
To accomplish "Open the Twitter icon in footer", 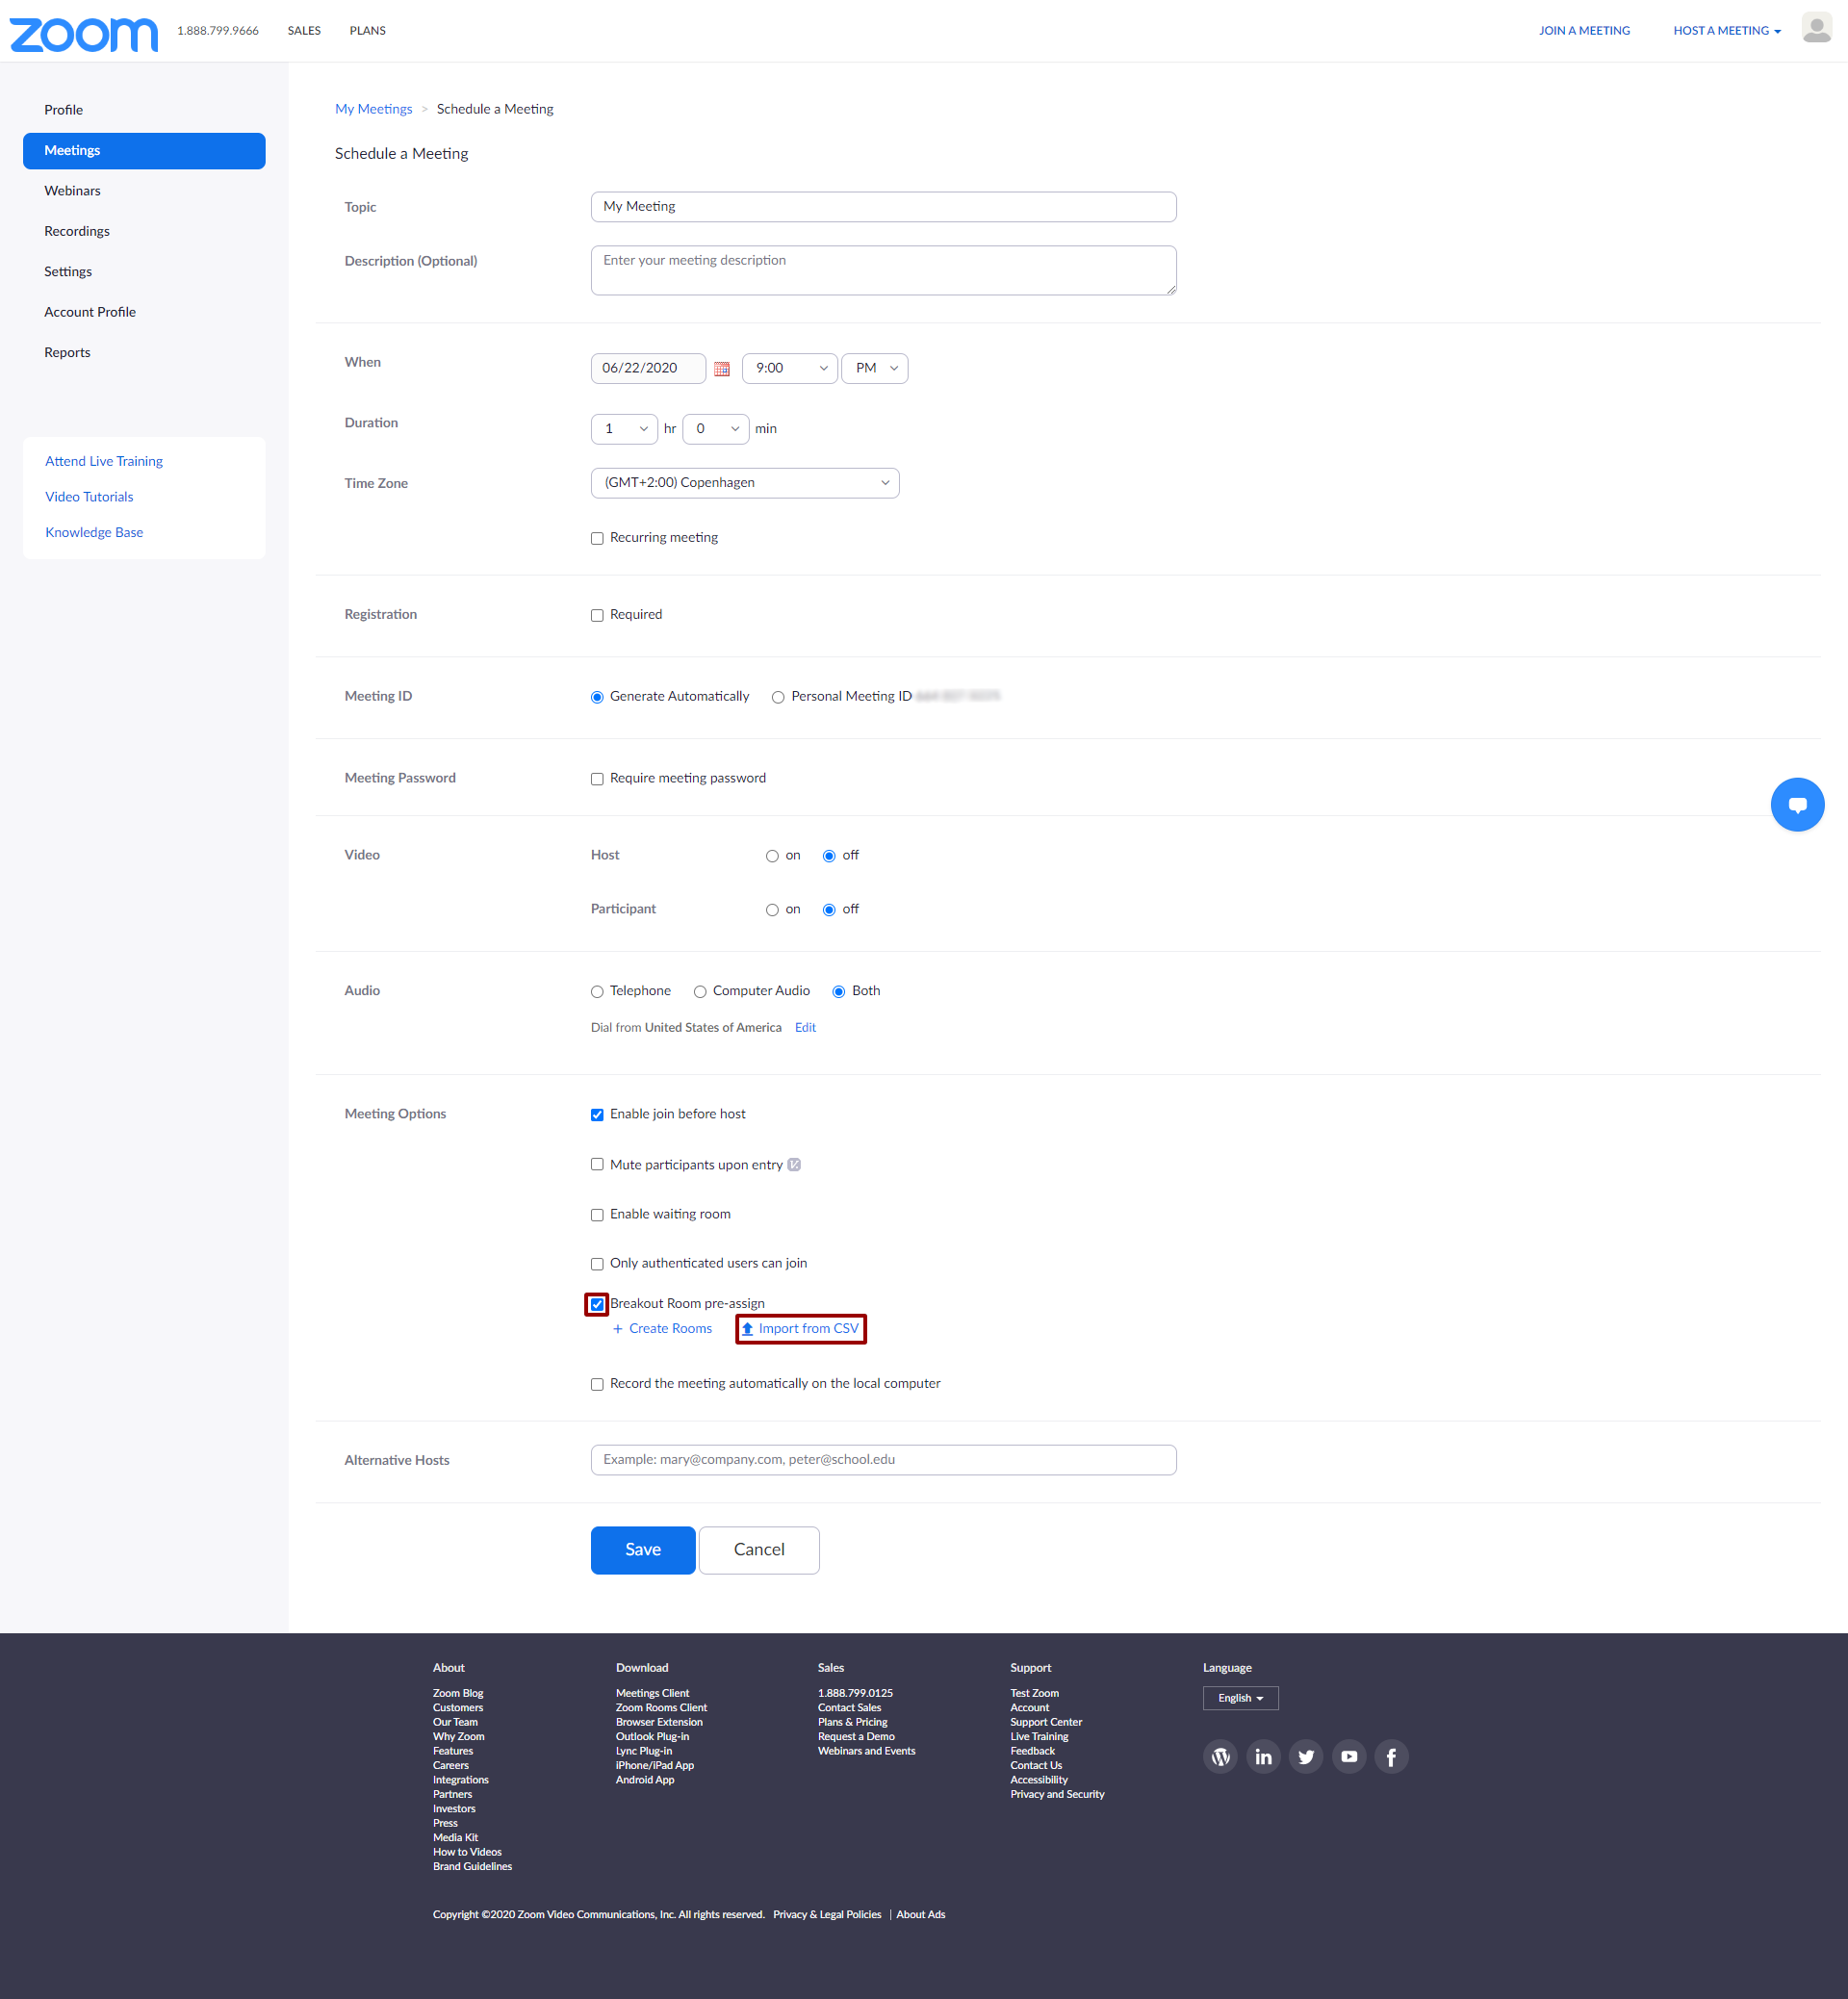I will [x=1305, y=1756].
